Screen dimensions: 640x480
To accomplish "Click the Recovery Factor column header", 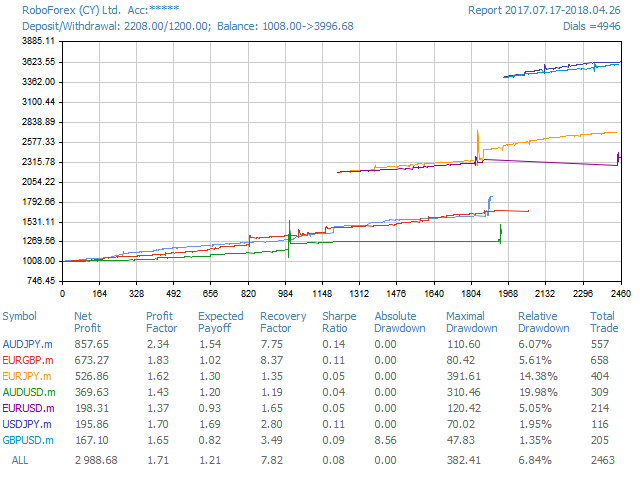I will tap(283, 322).
